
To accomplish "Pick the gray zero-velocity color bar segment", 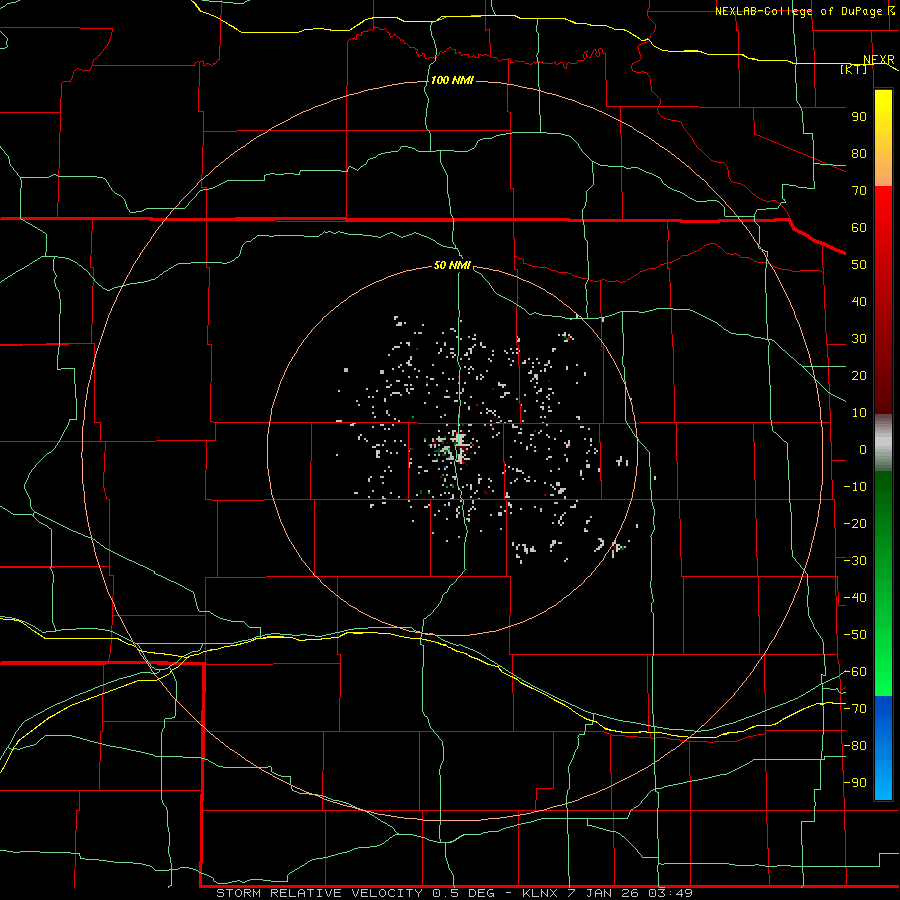I will [x=883, y=443].
